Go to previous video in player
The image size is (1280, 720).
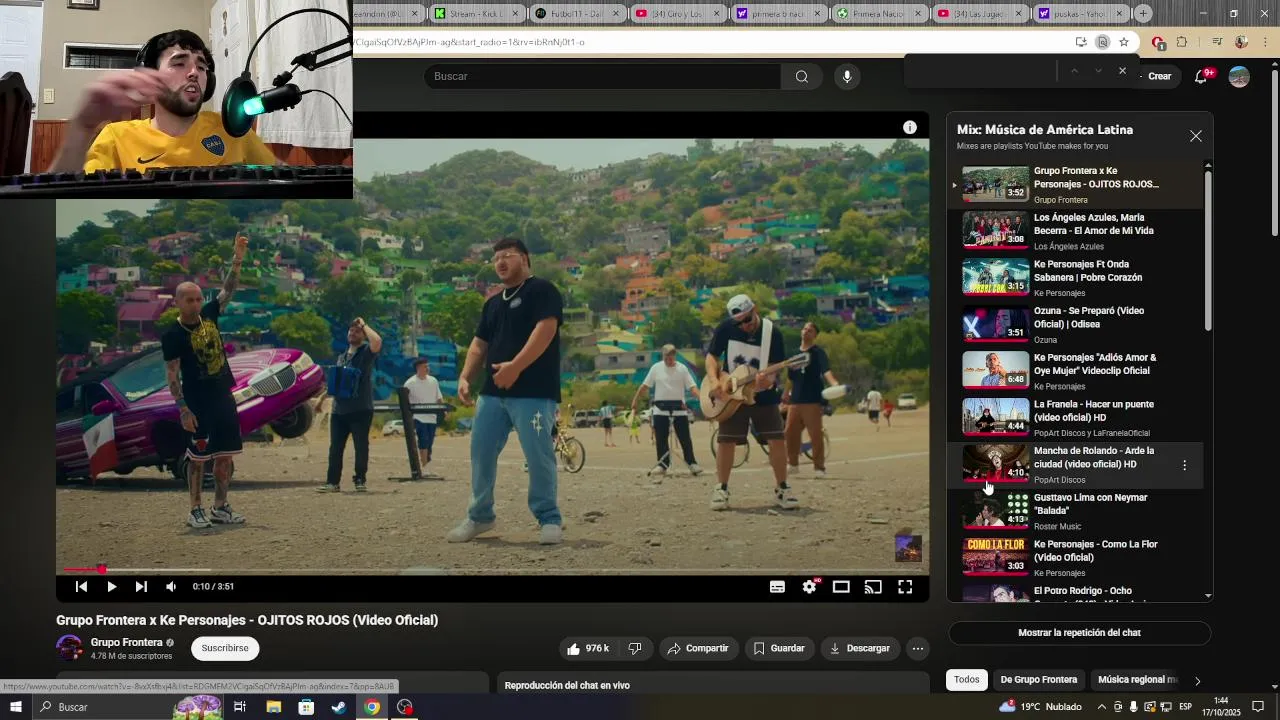coord(81,587)
